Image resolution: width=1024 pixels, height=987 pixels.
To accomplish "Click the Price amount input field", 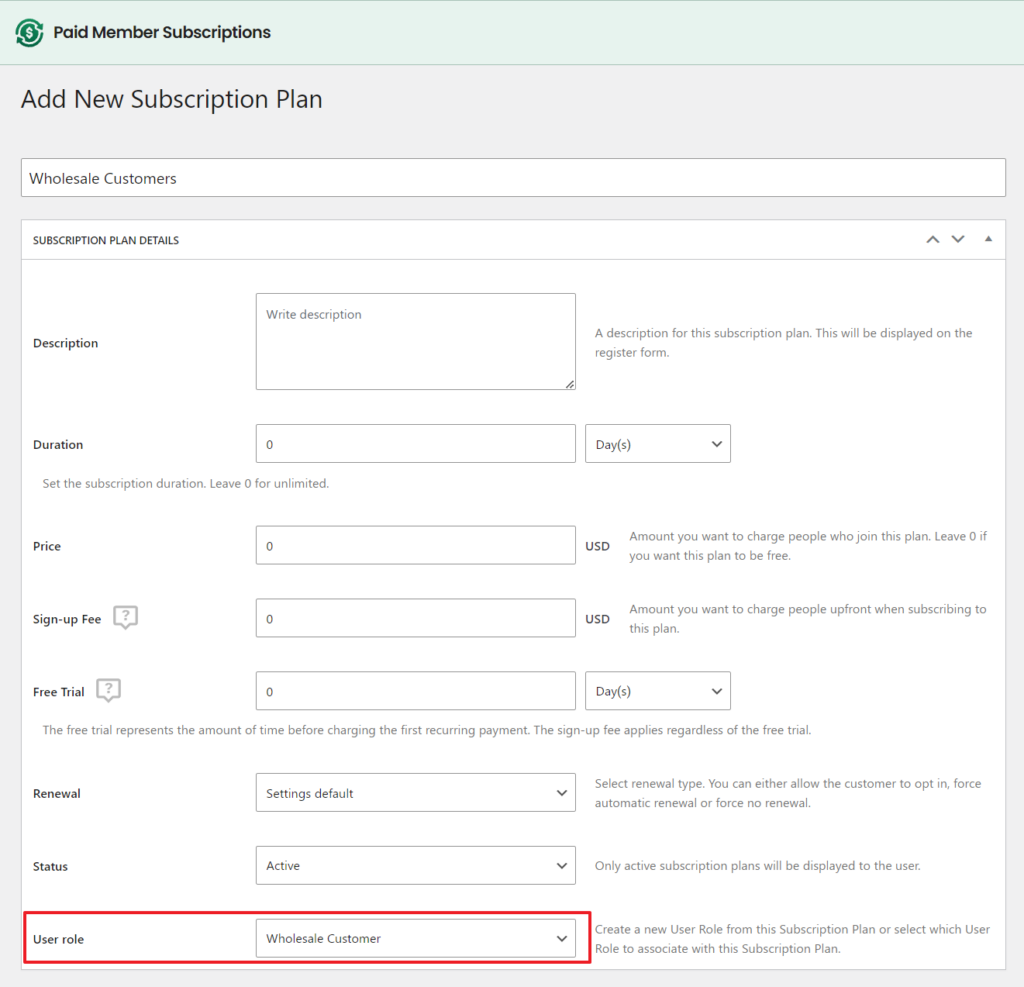I will coord(415,545).
